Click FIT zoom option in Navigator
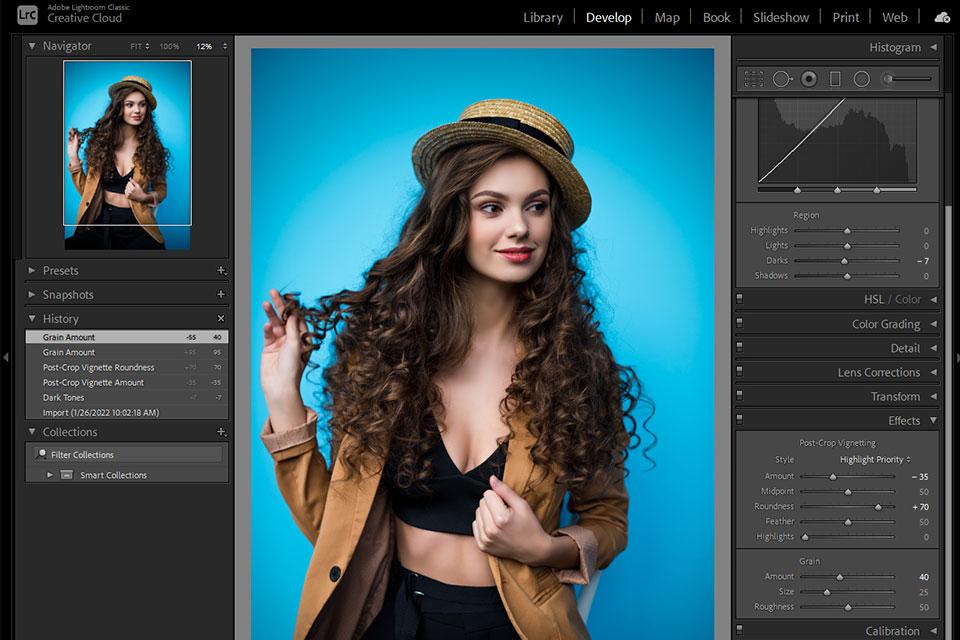 (139, 47)
